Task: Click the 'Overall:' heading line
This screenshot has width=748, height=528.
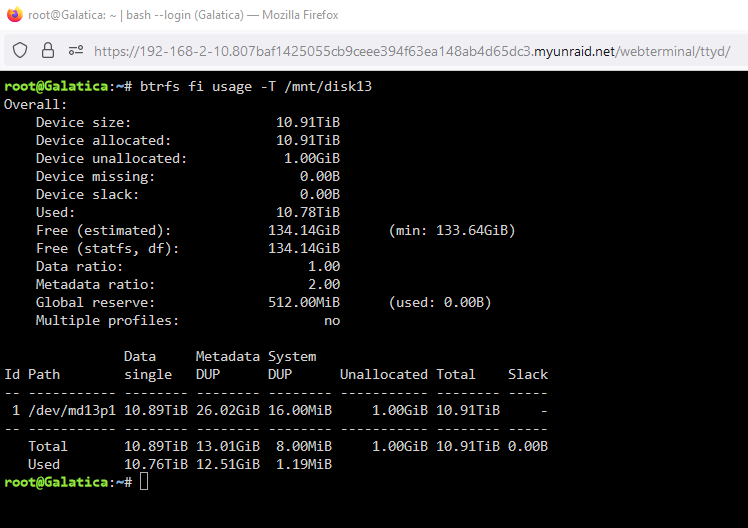Action: (x=36, y=104)
